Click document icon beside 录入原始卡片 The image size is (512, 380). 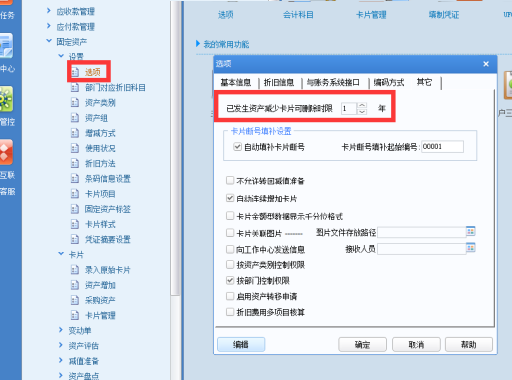coord(75,270)
